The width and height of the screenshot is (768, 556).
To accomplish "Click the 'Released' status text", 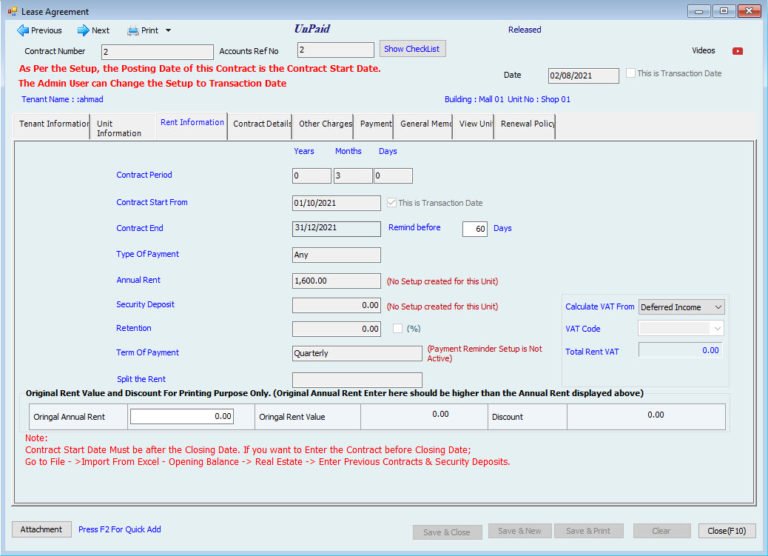I will coord(525,30).
